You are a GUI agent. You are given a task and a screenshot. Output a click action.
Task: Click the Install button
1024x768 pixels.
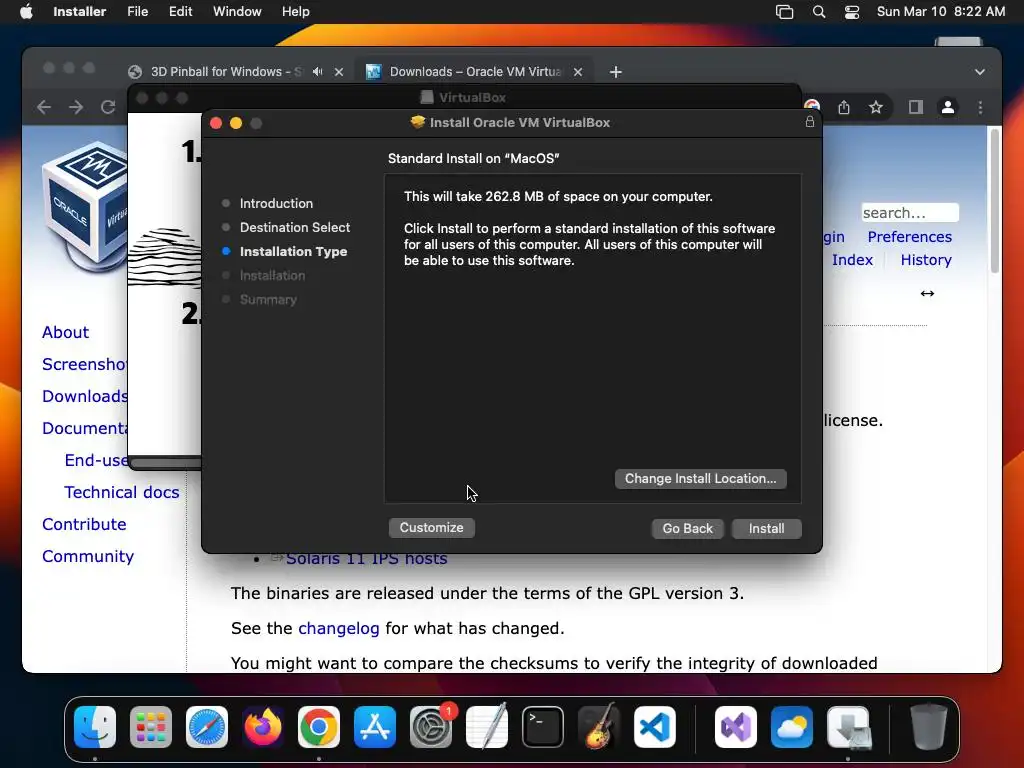point(766,528)
